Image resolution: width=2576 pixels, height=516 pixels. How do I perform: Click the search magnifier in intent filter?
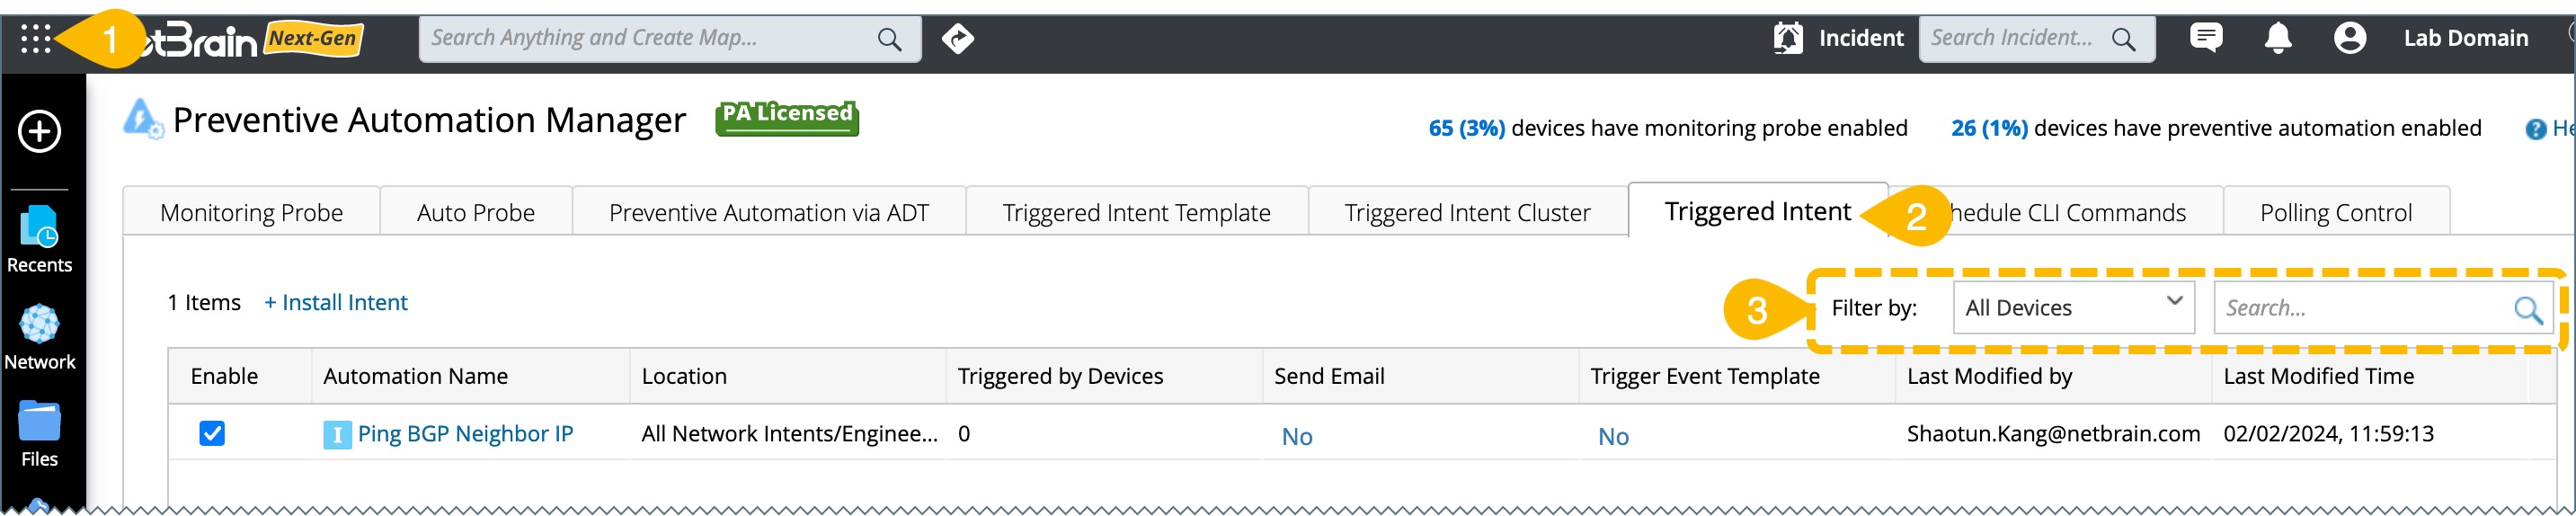tap(2528, 310)
